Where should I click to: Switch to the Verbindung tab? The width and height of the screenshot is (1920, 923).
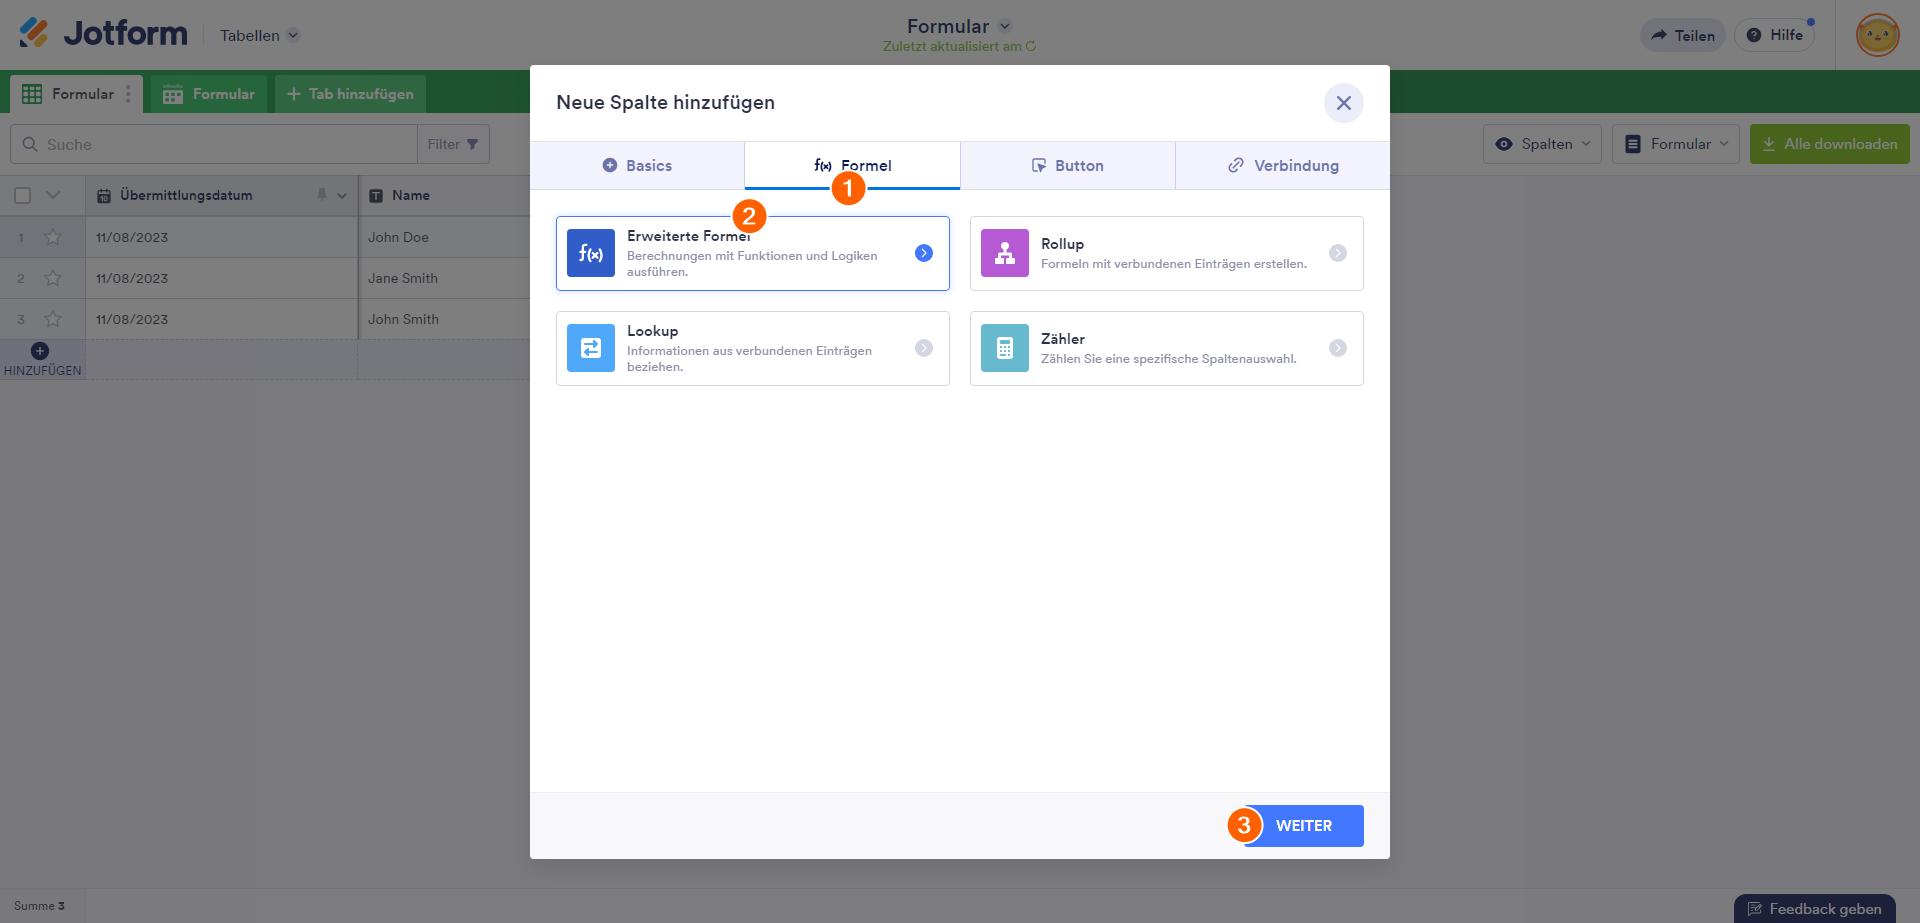click(1282, 165)
